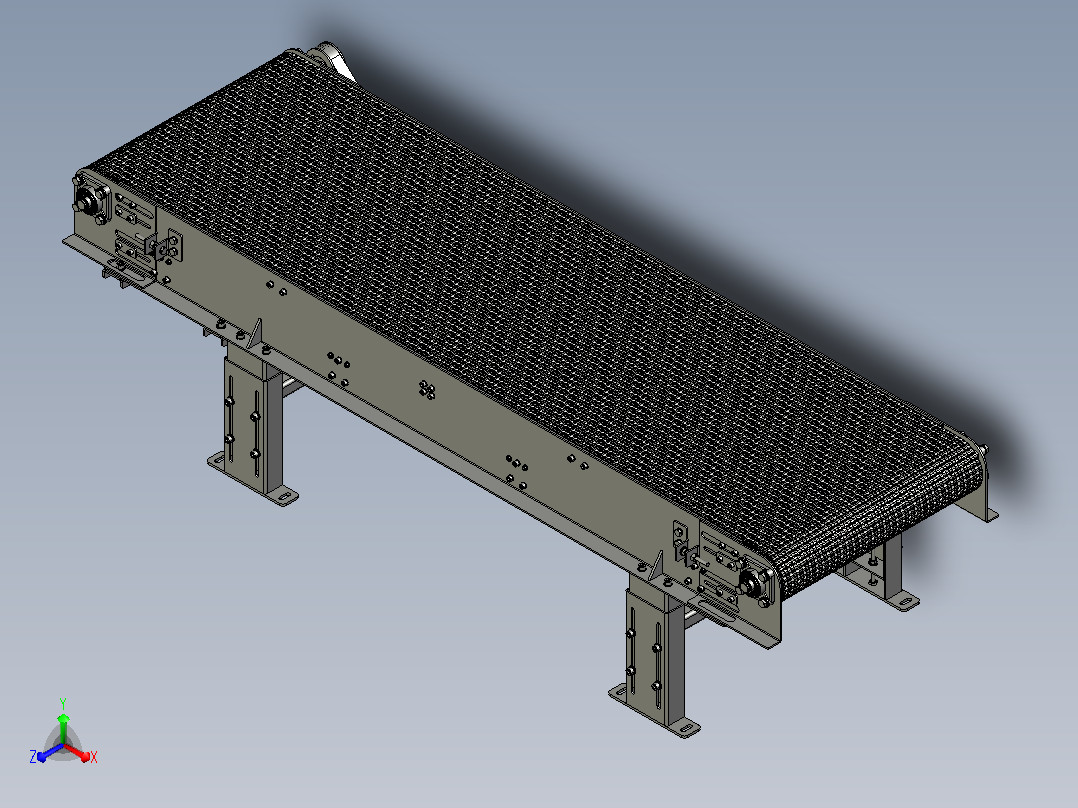Pick the center bolt cluster on side panel
This screenshot has height=808, width=1078.
tap(427, 391)
